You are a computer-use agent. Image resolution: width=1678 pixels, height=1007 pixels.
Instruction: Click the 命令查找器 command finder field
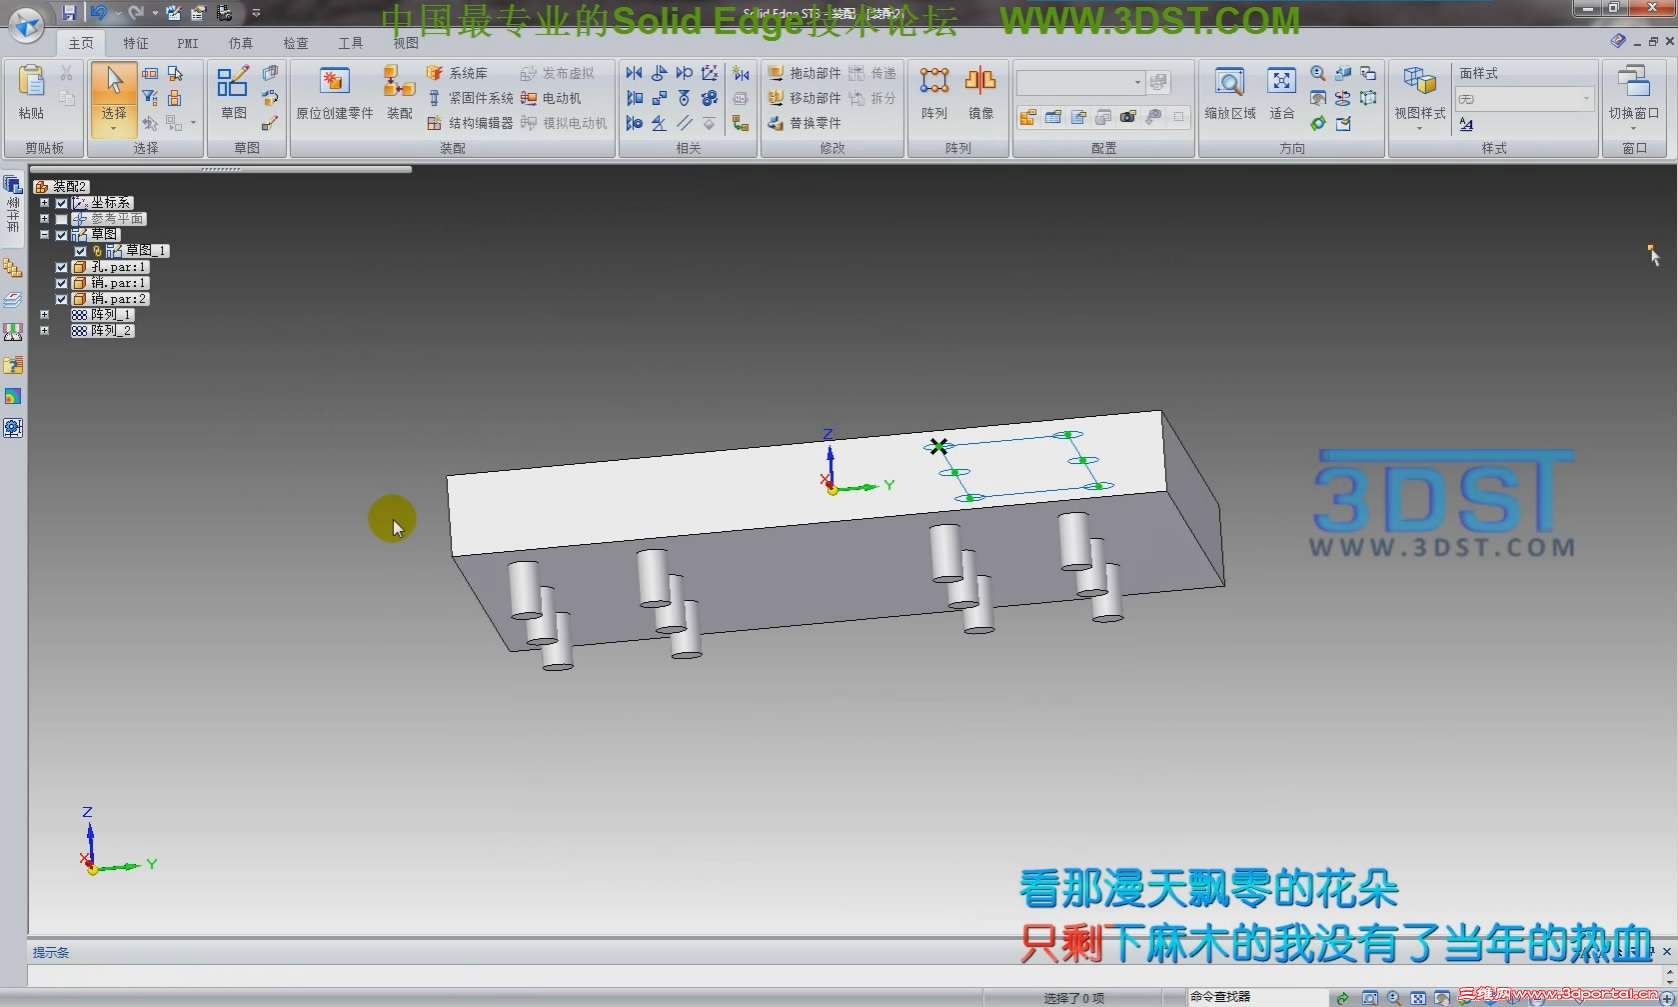click(1258, 997)
